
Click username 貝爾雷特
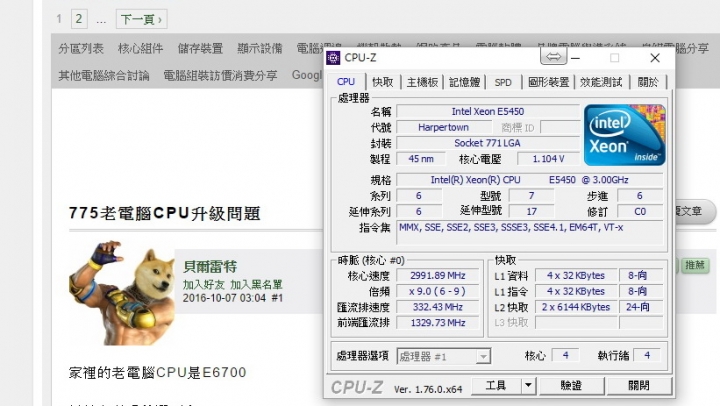point(210,266)
